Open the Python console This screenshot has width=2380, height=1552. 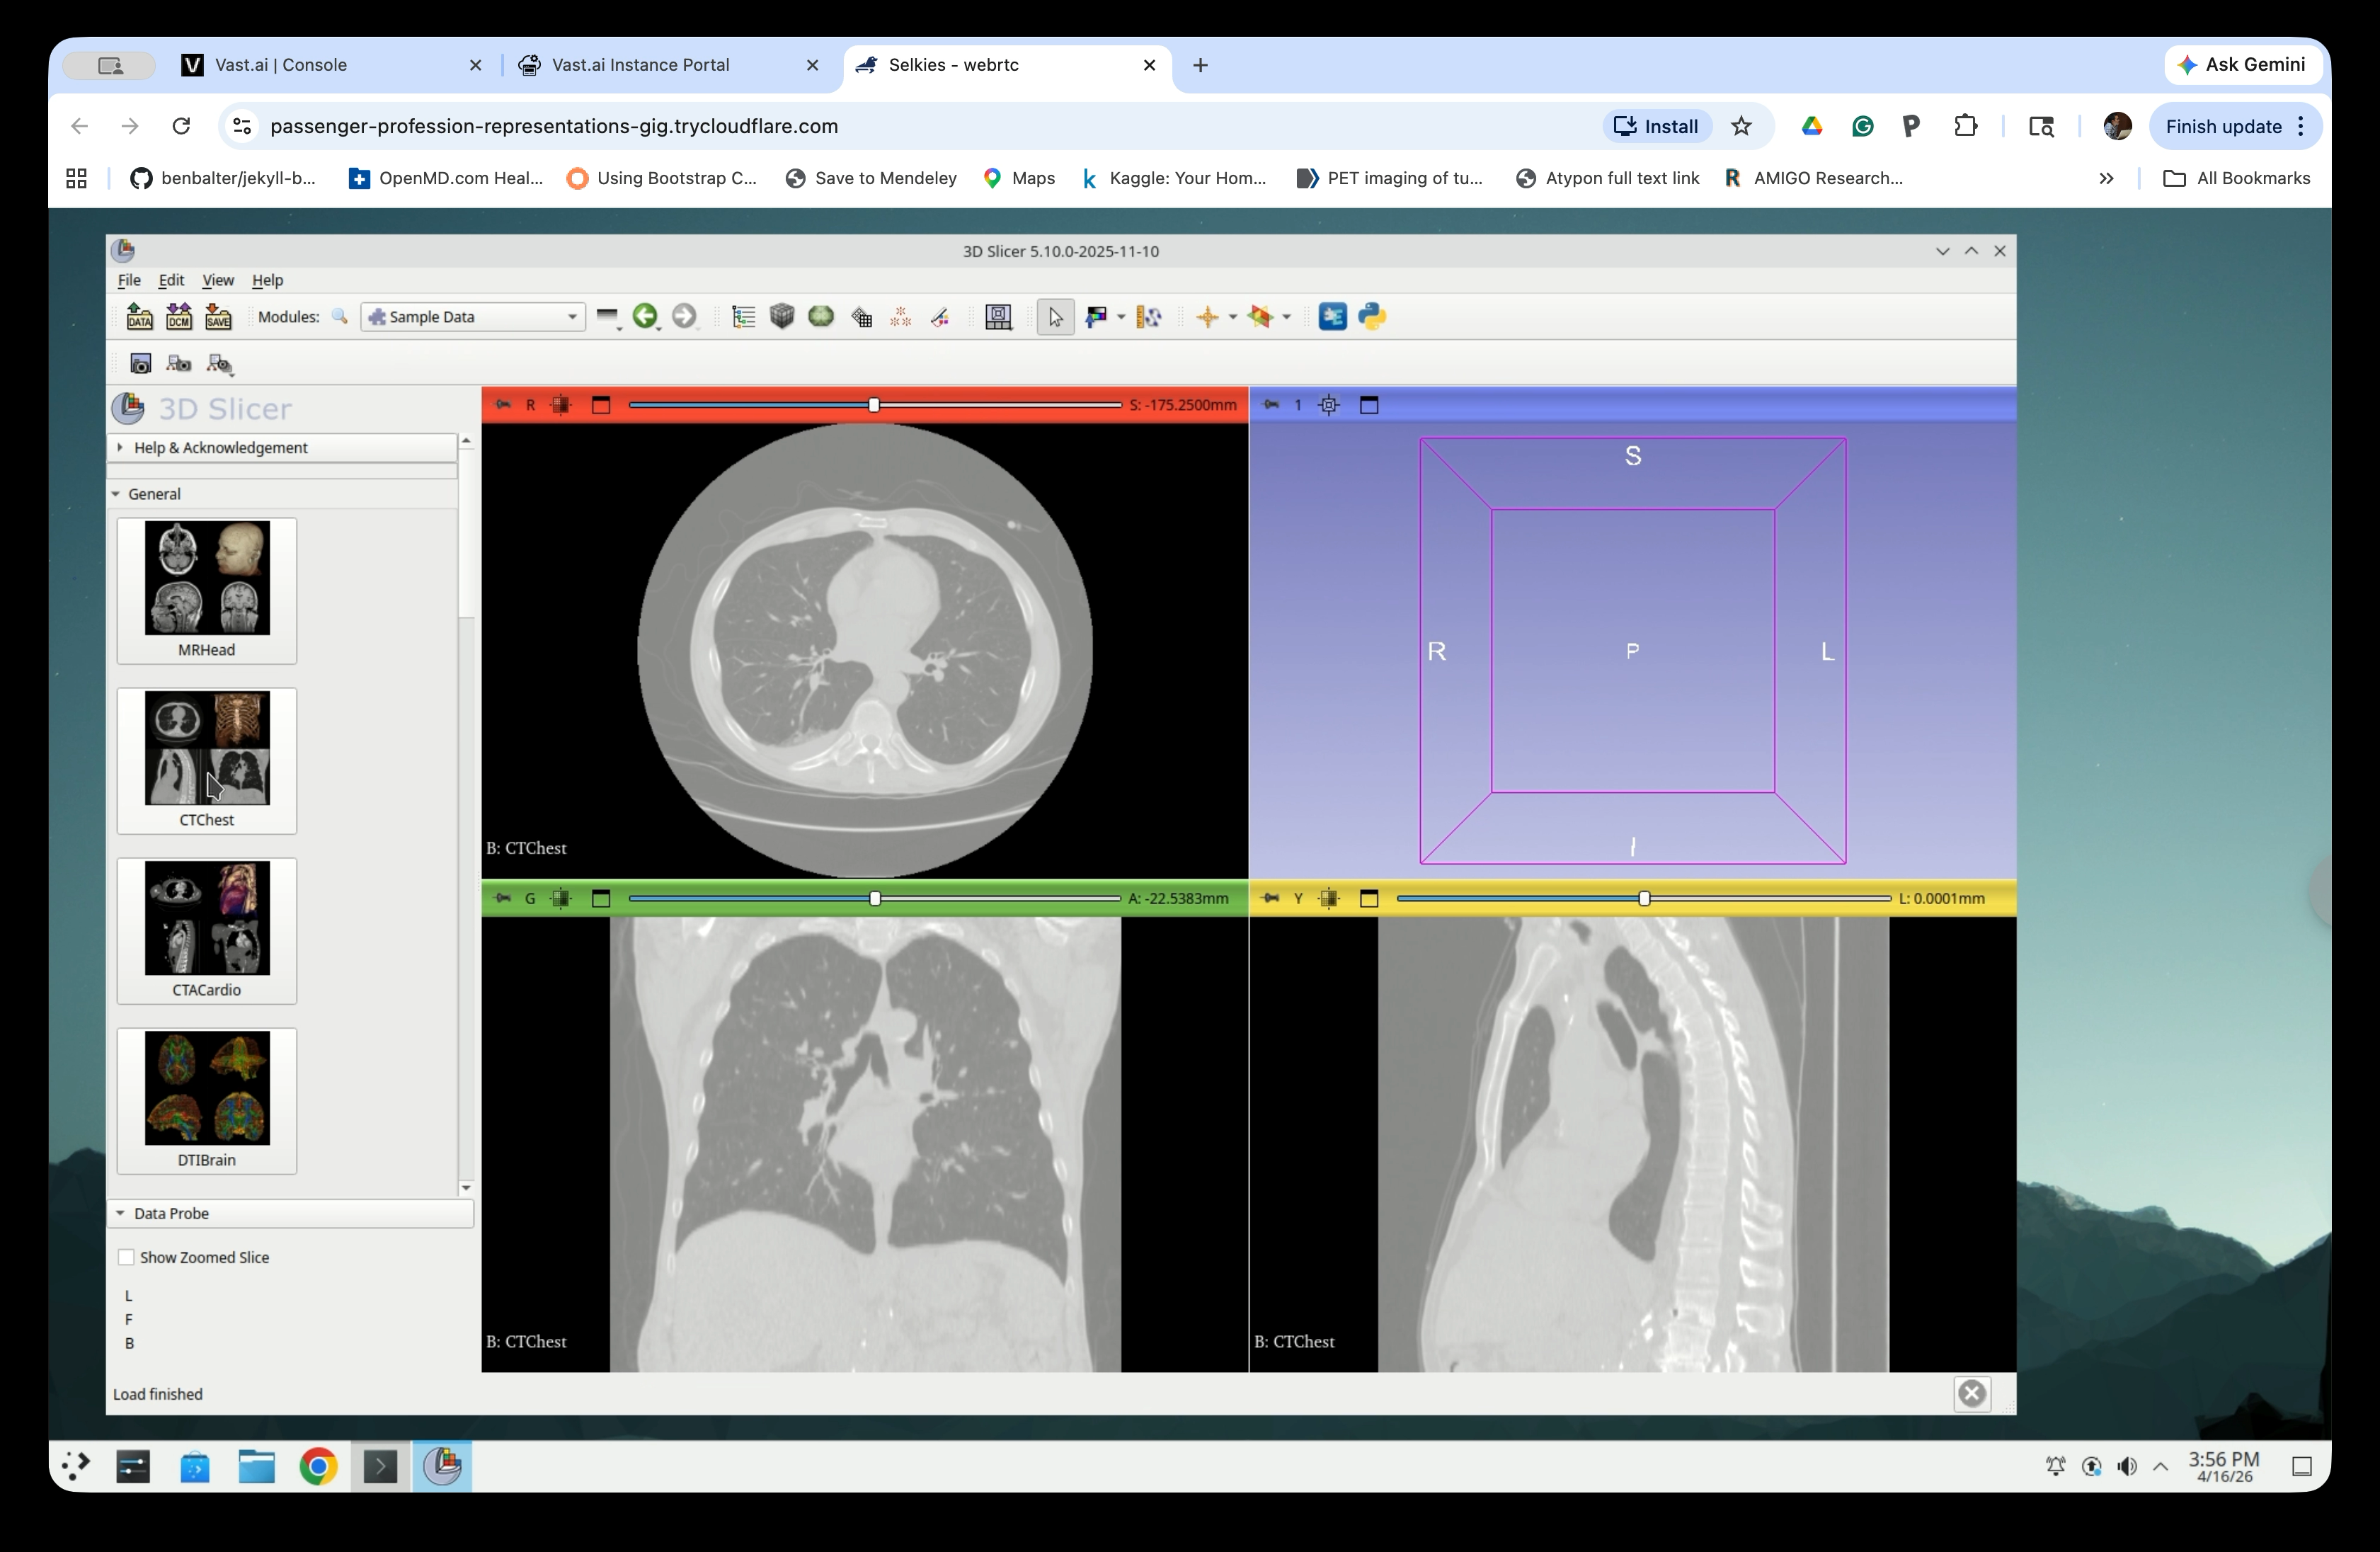1372,317
